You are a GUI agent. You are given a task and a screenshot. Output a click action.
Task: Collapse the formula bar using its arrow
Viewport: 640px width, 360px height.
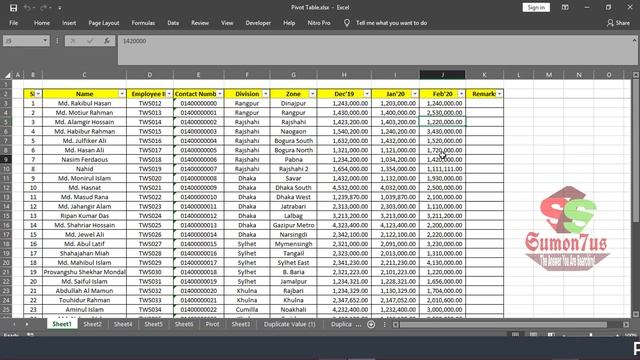[634, 40]
